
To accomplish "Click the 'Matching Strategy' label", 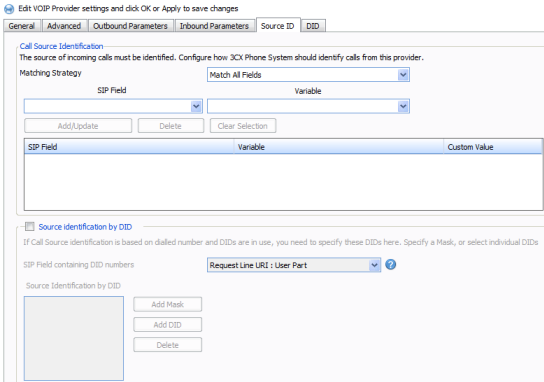I will point(51,73).
